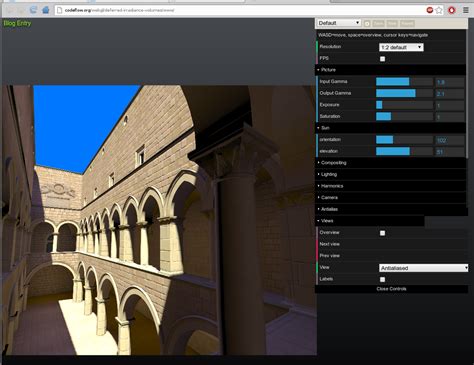The width and height of the screenshot is (474, 365).
Task: Reload the page with the browser refresh icon
Action: (33, 10)
